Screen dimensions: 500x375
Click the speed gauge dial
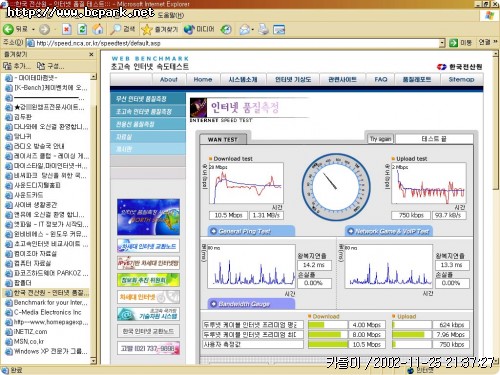point(336,187)
